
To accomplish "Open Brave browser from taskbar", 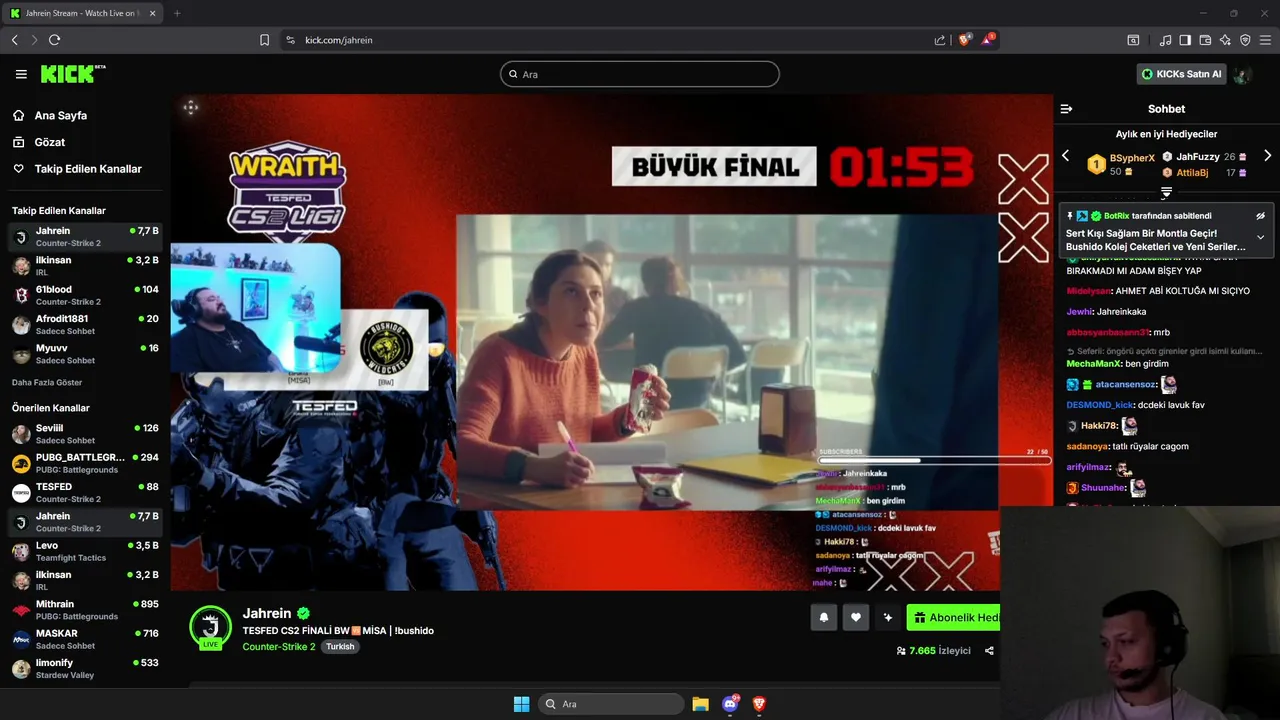I will (x=759, y=704).
